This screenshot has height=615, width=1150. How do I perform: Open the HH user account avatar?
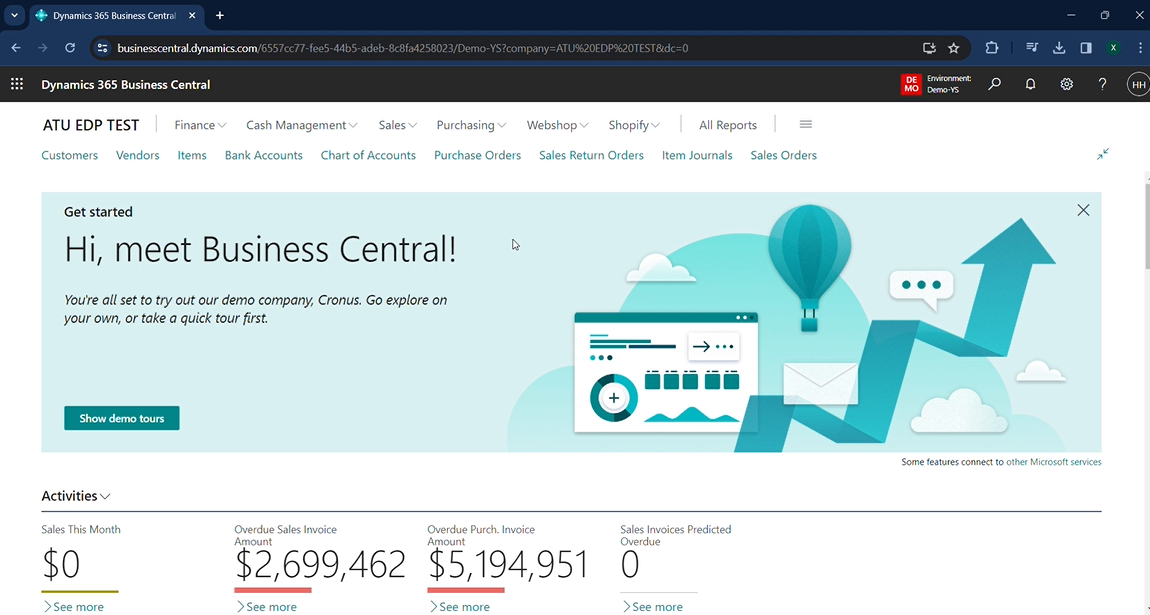coord(1138,84)
